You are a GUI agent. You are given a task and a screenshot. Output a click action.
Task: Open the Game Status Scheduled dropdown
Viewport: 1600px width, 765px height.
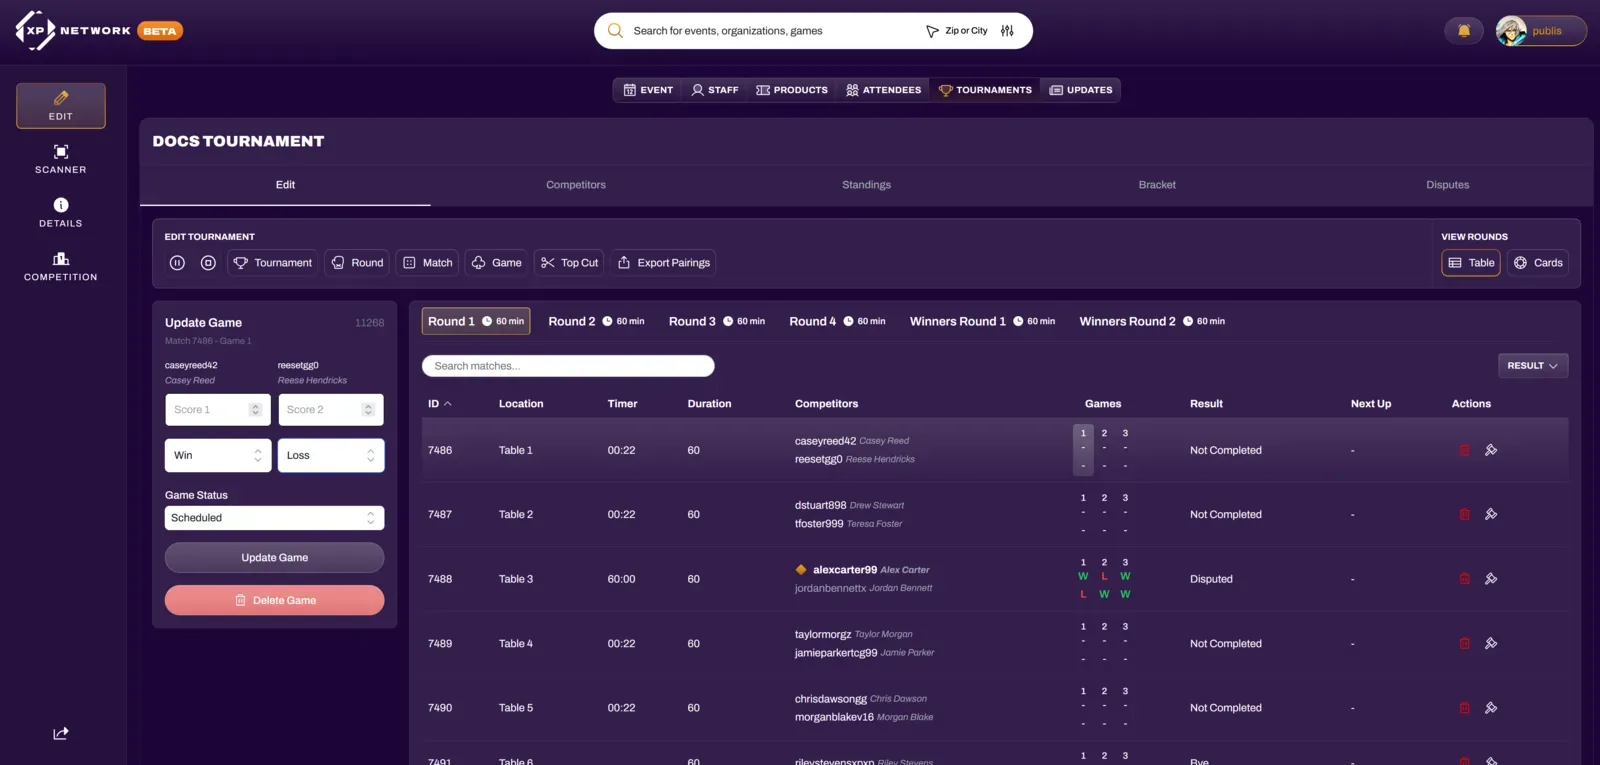274,518
